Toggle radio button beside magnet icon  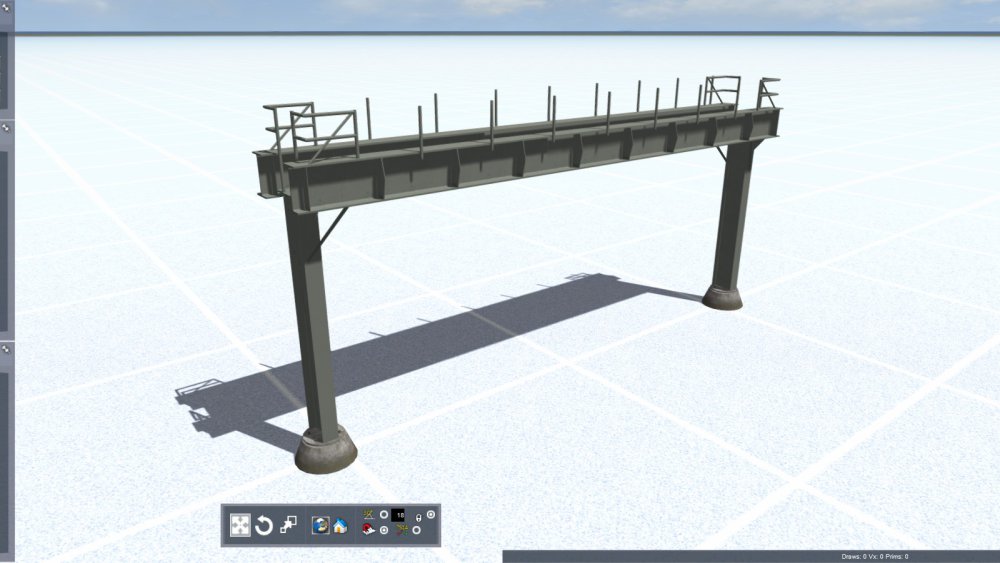[384, 531]
